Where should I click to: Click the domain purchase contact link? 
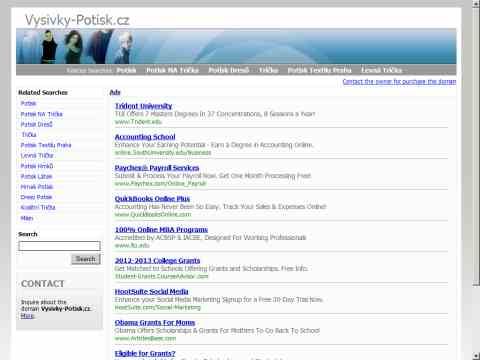click(x=399, y=82)
